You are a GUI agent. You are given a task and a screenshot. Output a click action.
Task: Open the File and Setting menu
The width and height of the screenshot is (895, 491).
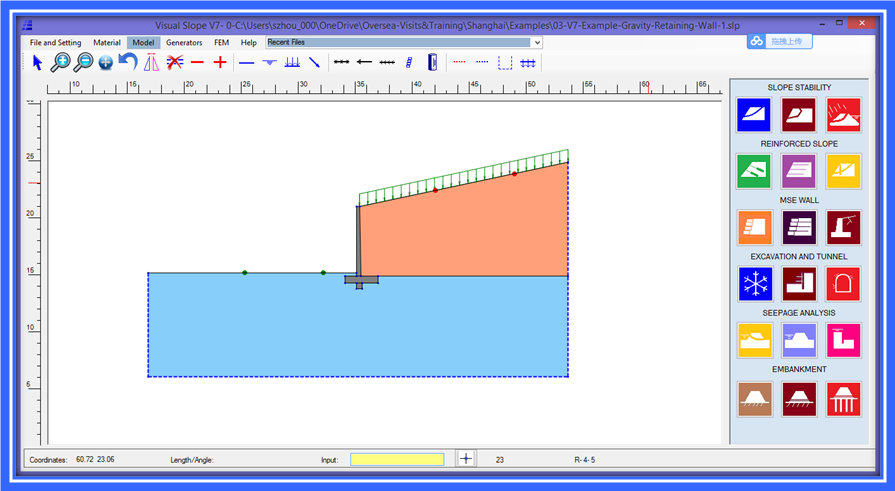click(56, 43)
